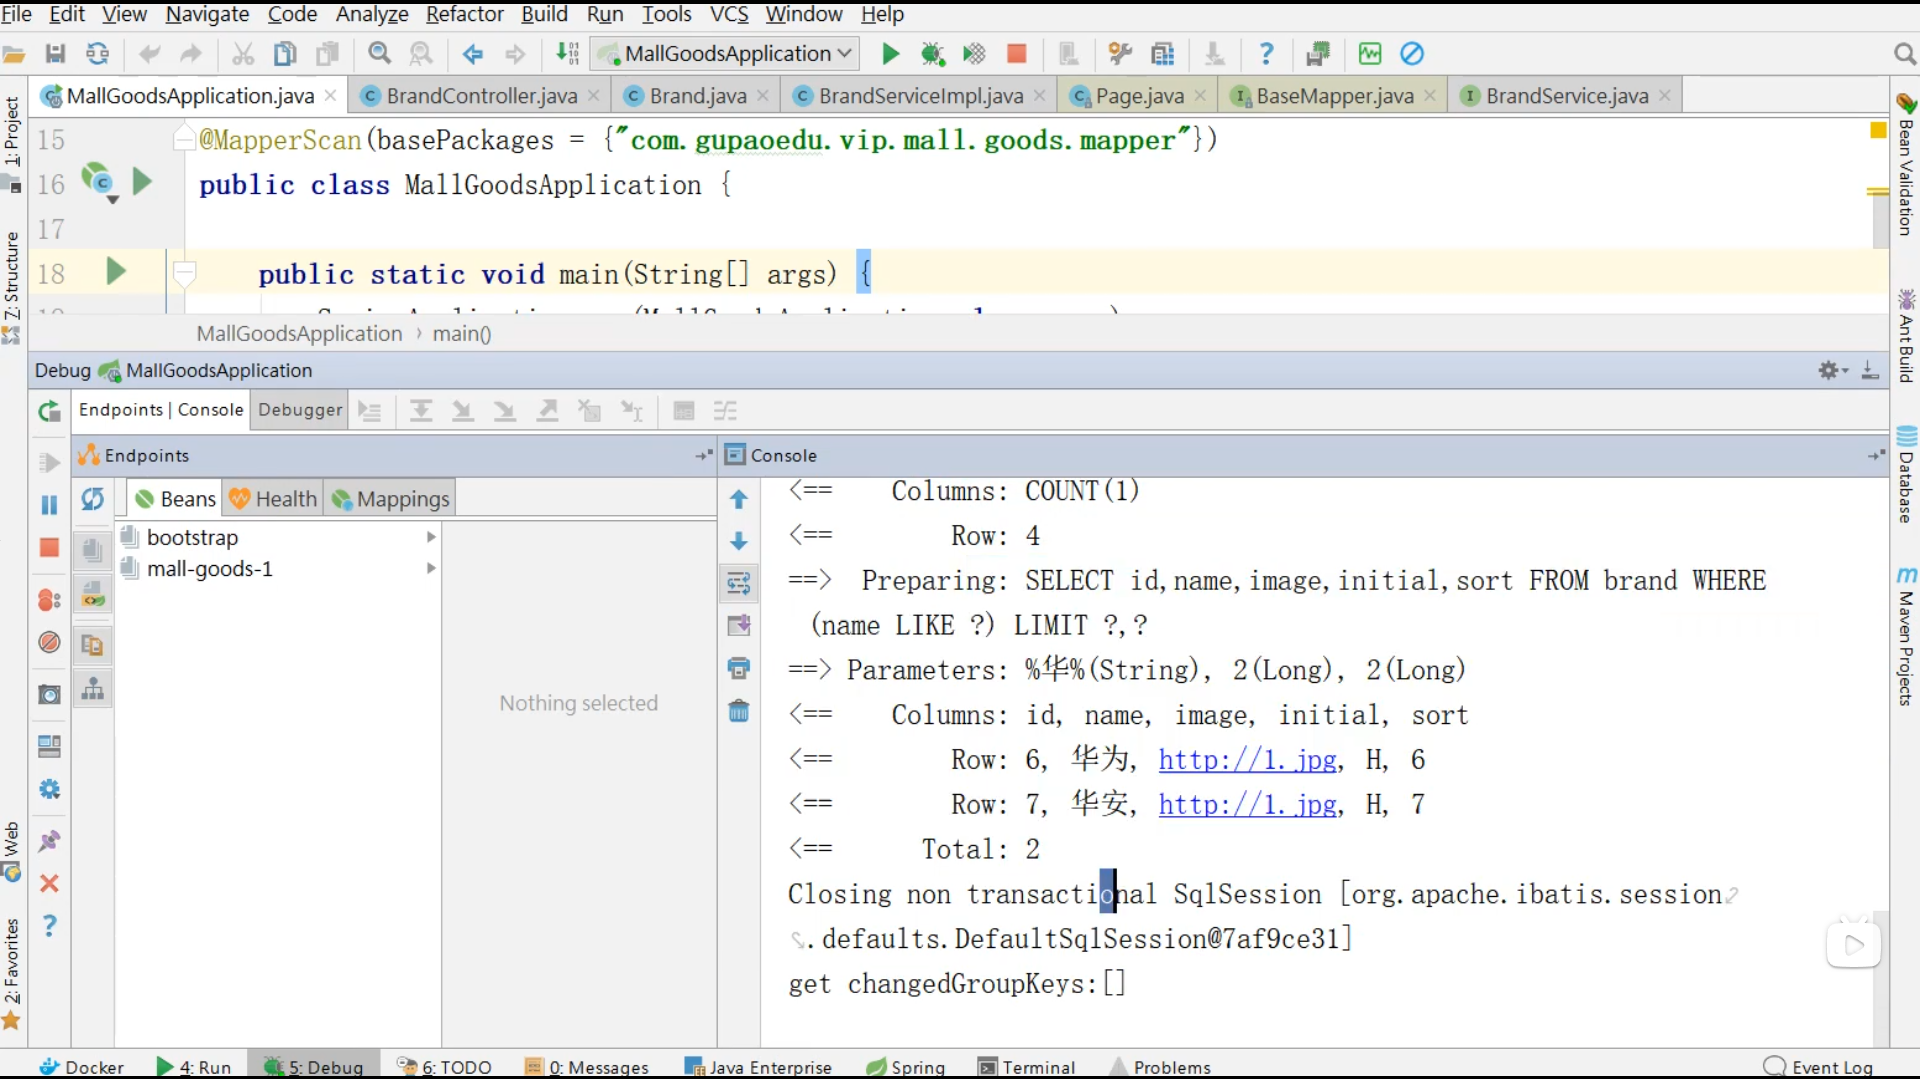Switch to BrandController.java tab
1920x1079 pixels.
pos(481,96)
